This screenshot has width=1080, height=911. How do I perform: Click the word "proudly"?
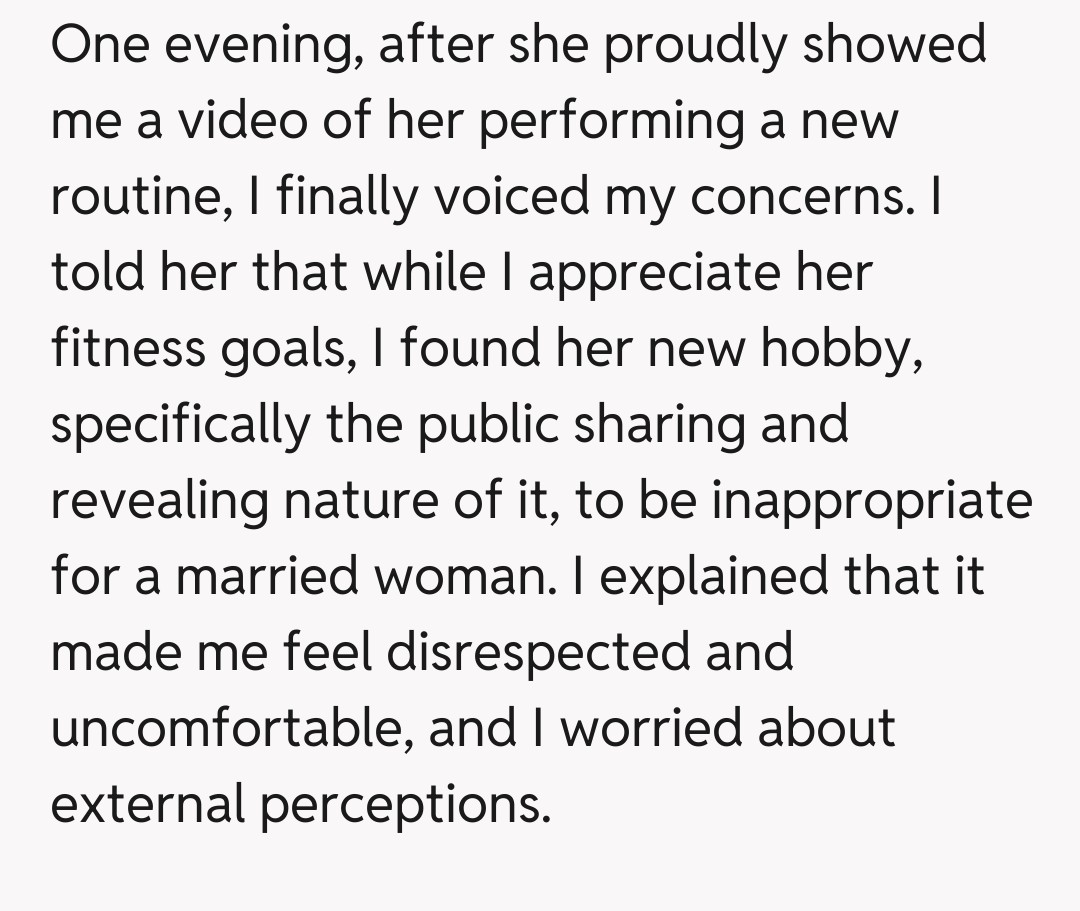click(x=685, y=46)
